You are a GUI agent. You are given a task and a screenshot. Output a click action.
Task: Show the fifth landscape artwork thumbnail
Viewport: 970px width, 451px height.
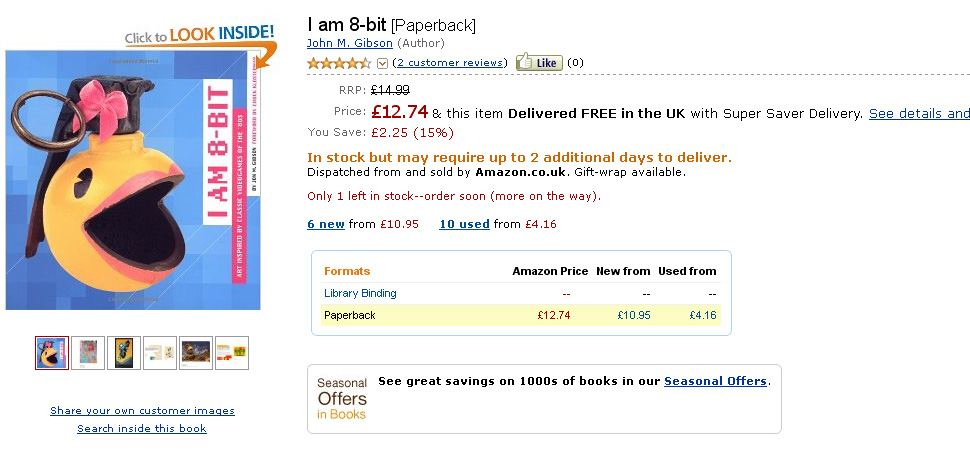pyautogui.click(x=196, y=353)
